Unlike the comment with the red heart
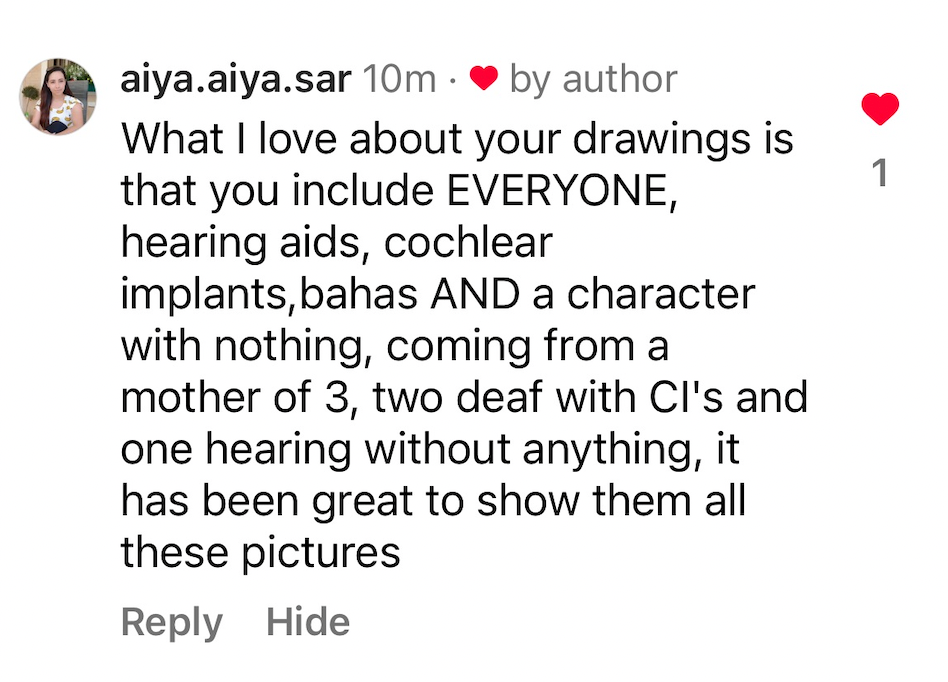 coord(880,108)
